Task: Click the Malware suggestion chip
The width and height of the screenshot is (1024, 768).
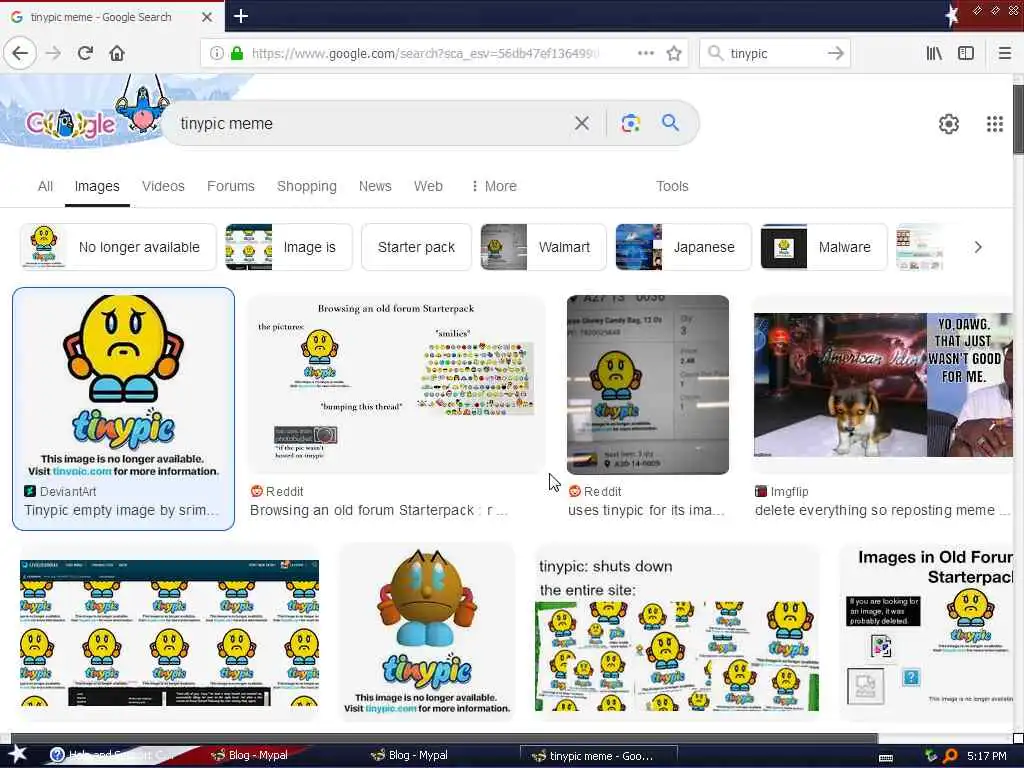Action: click(x=824, y=247)
